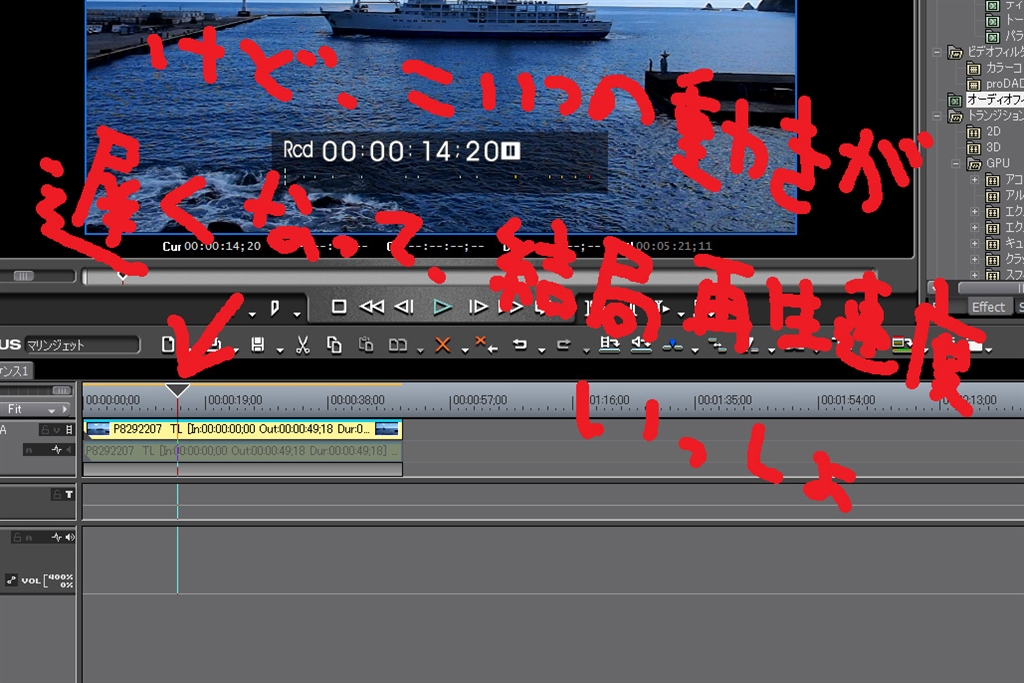Toggle mute speaker on track A audio
Image resolution: width=1024 pixels, height=683 pixels.
pyautogui.click(x=69, y=450)
